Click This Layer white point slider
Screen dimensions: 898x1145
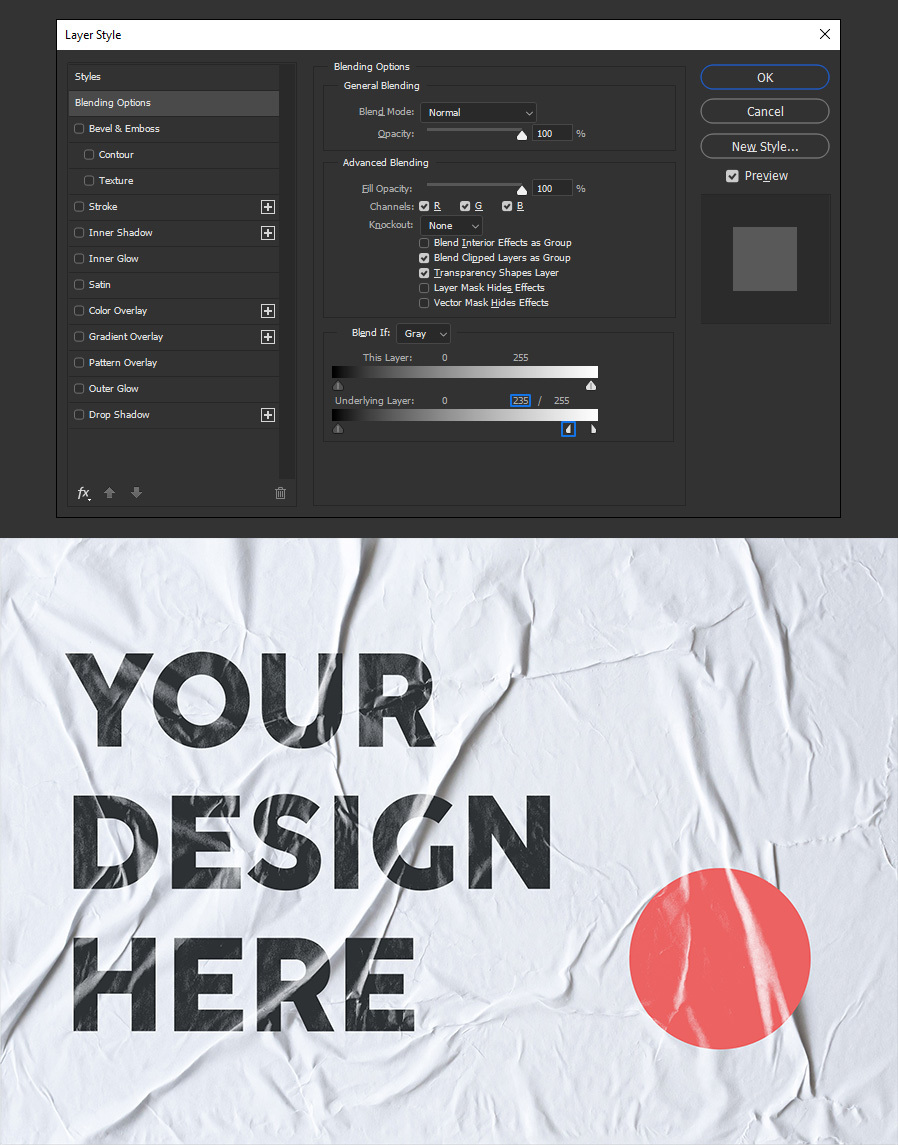[x=591, y=386]
